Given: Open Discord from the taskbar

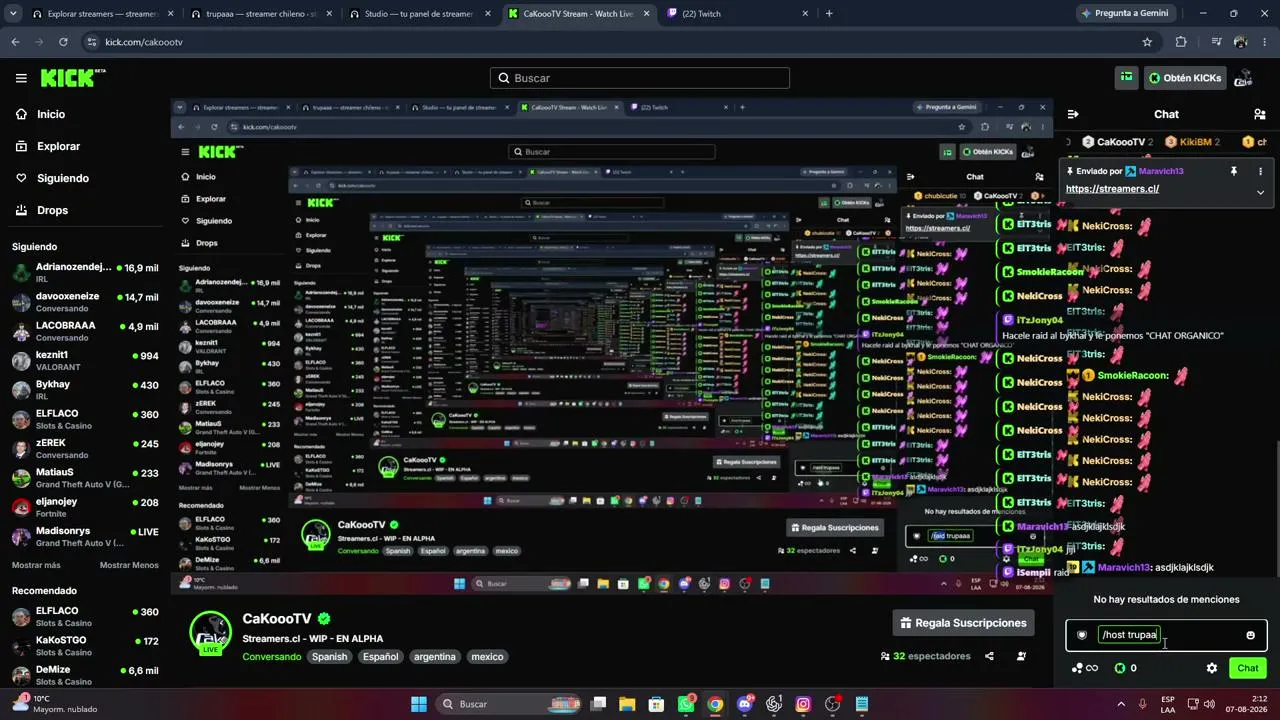Looking at the screenshot, I should click(744, 704).
